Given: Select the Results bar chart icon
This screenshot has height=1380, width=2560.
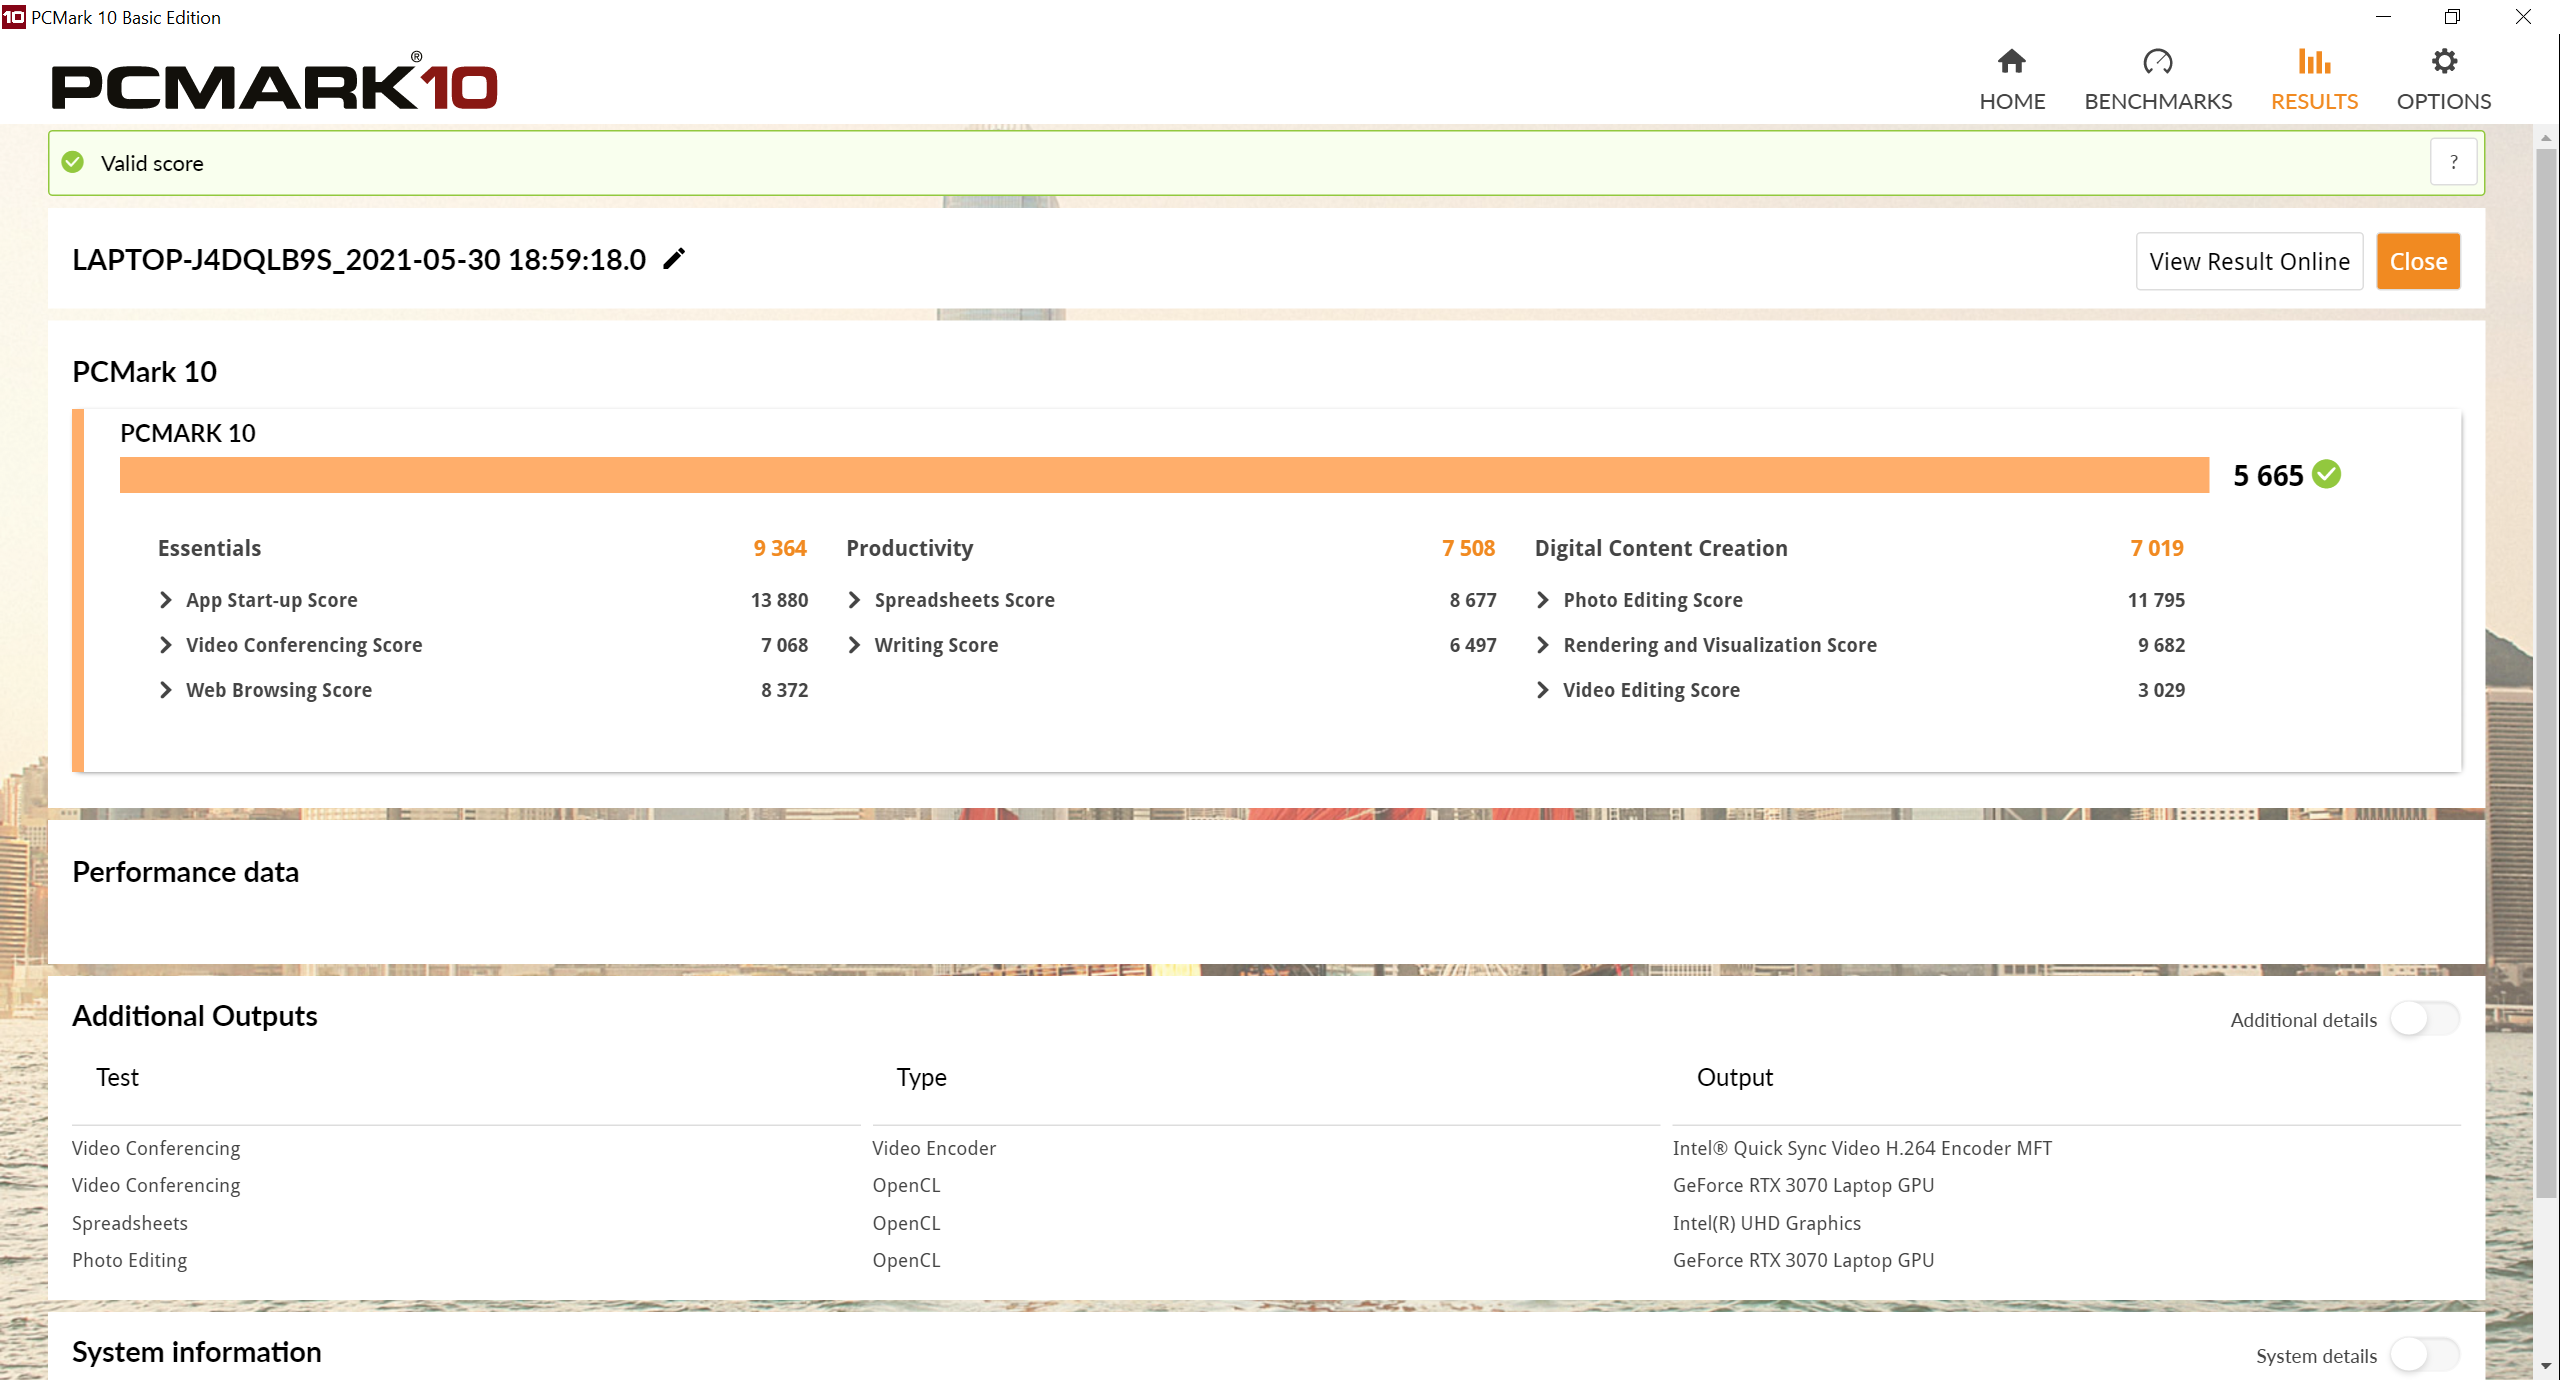Looking at the screenshot, I should pos(2314,62).
